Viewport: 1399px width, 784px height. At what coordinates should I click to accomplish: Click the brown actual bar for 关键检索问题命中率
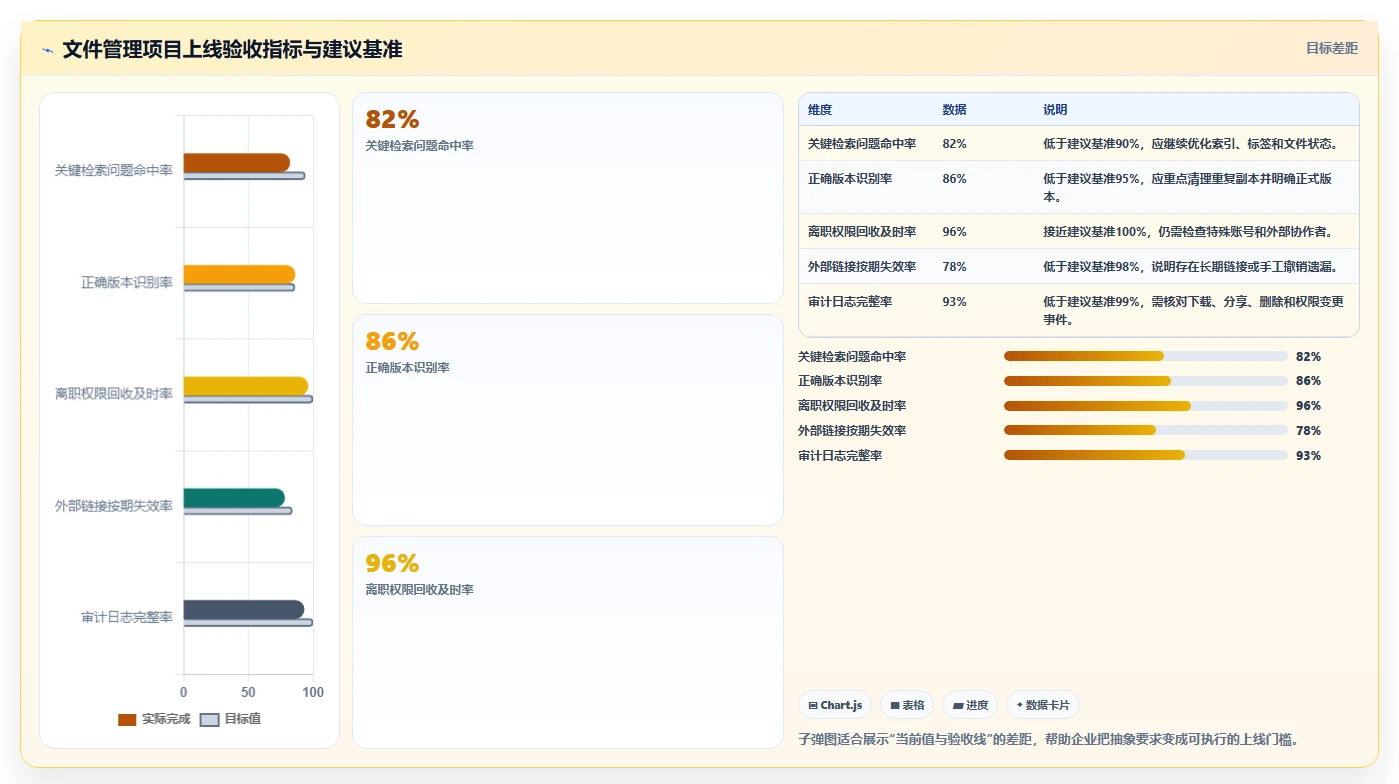point(236,163)
